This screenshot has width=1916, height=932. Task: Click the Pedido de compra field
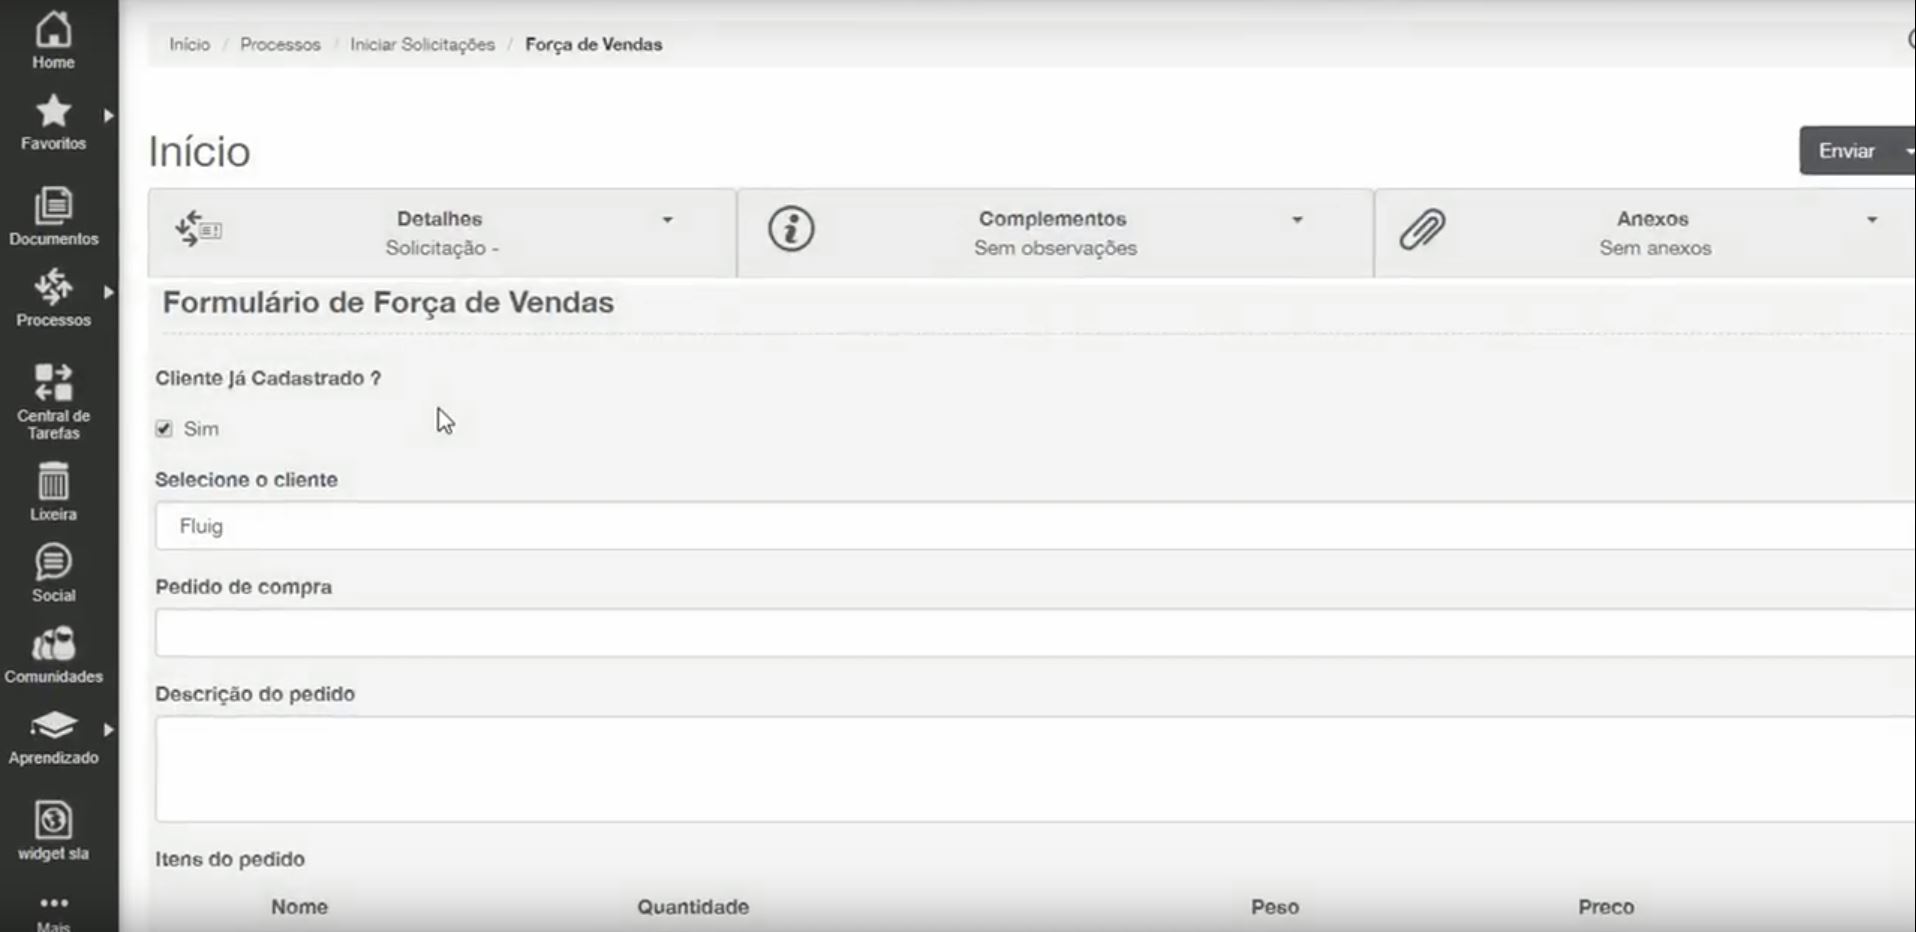pos(1035,633)
